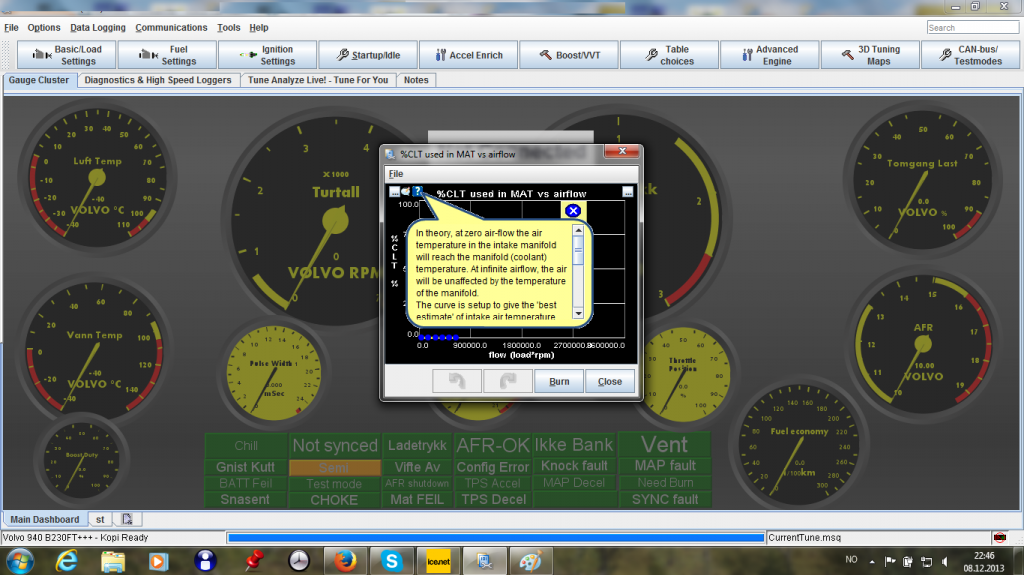1024x575 pixels.
Task: Click help tooltip scrollbar down arrow
Action: coord(578,314)
